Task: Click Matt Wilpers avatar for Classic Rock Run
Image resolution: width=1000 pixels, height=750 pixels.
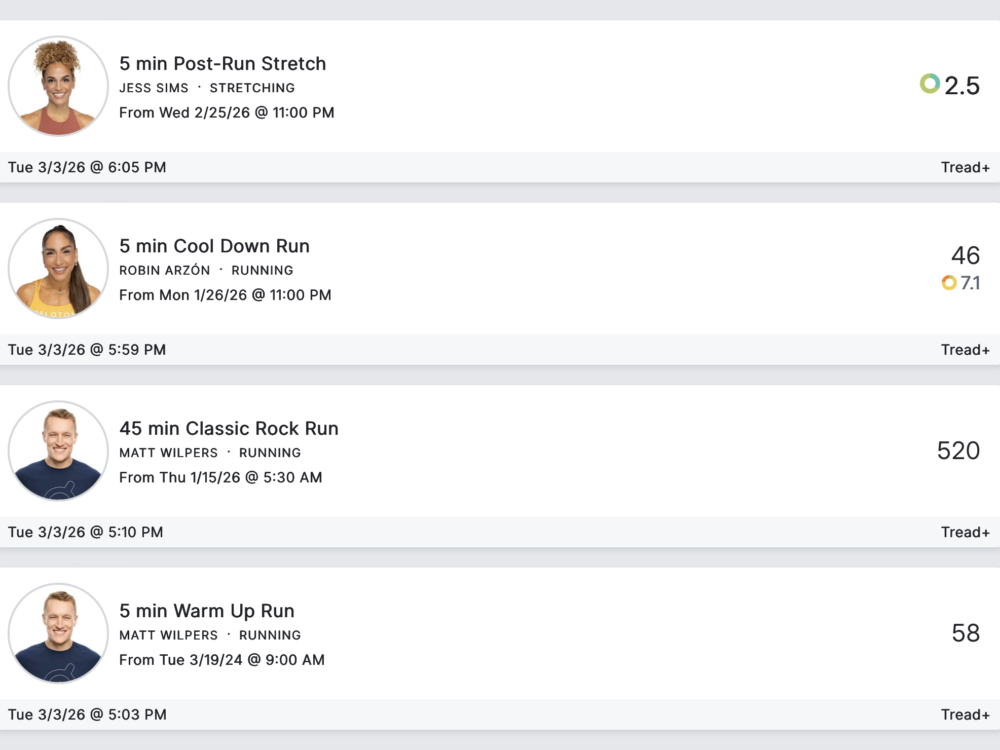Action: [58, 451]
